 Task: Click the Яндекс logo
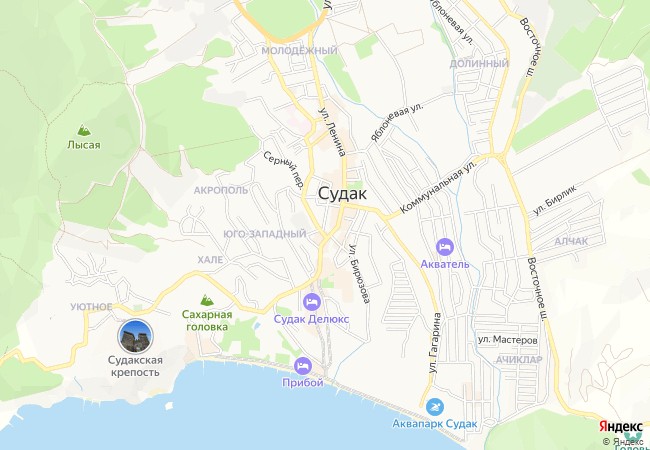[x=621, y=426]
